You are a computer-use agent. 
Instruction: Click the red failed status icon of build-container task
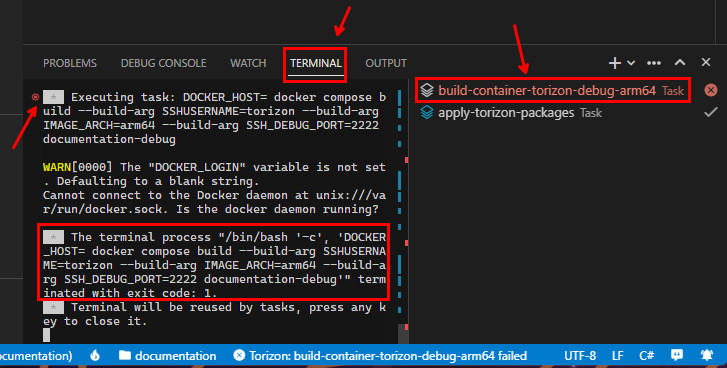point(710,90)
